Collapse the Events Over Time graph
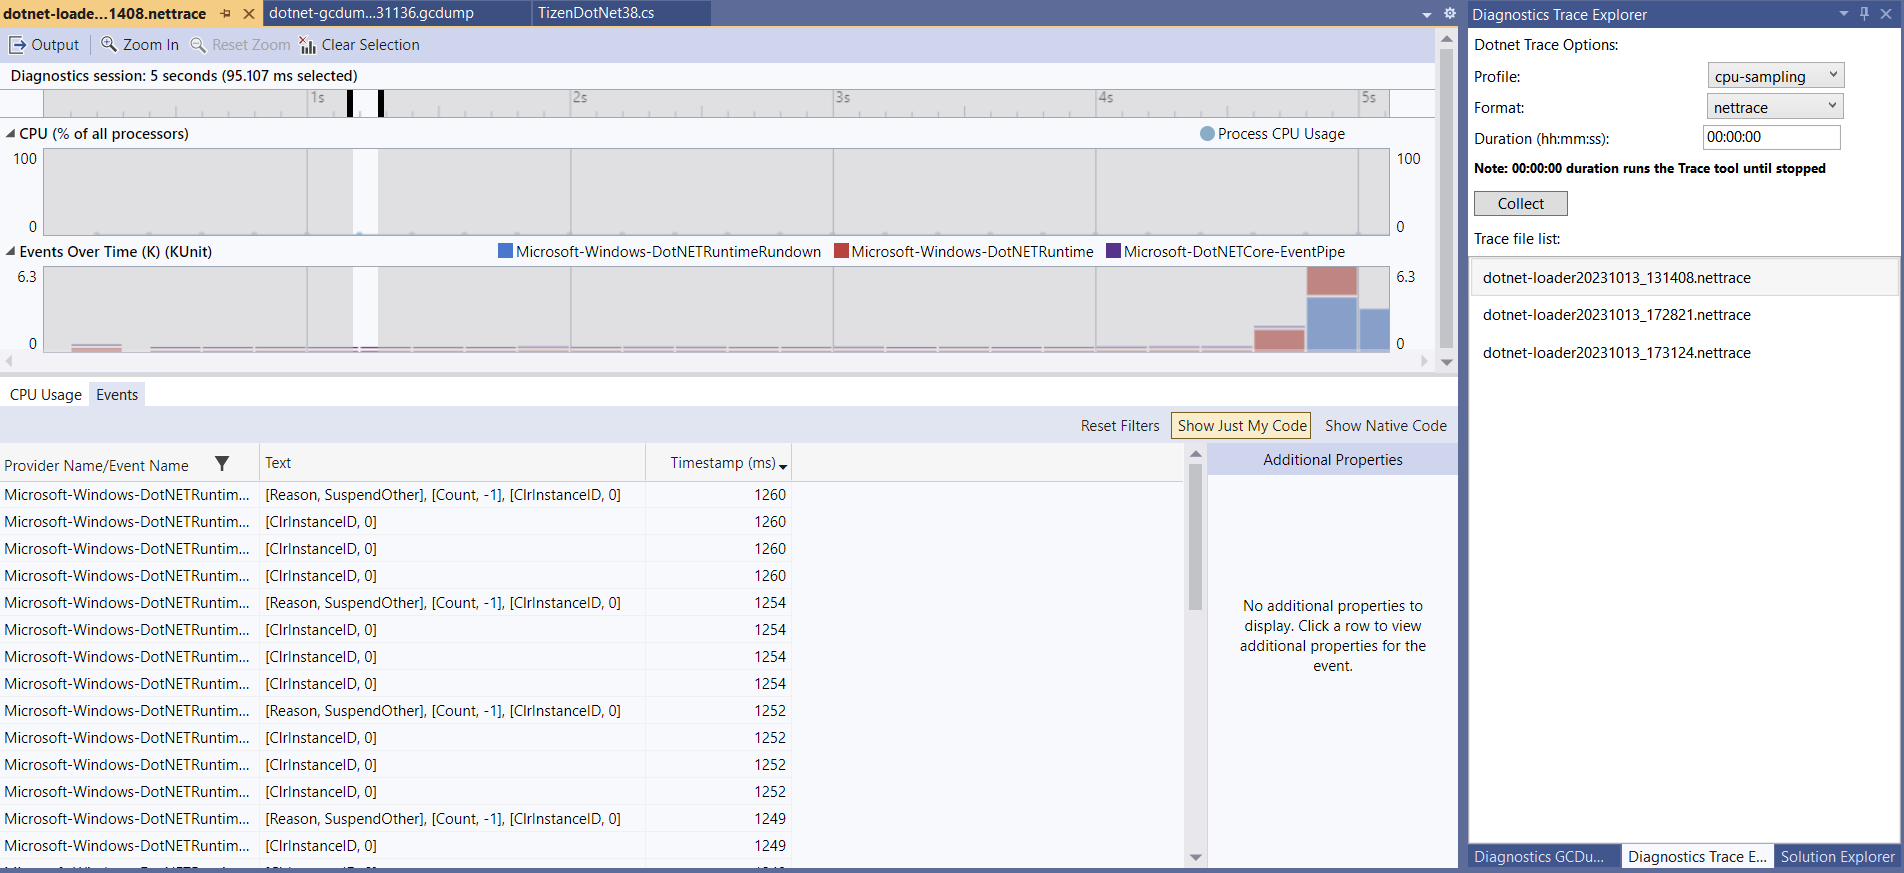The image size is (1904, 873). pyautogui.click(x=10, y=252)
